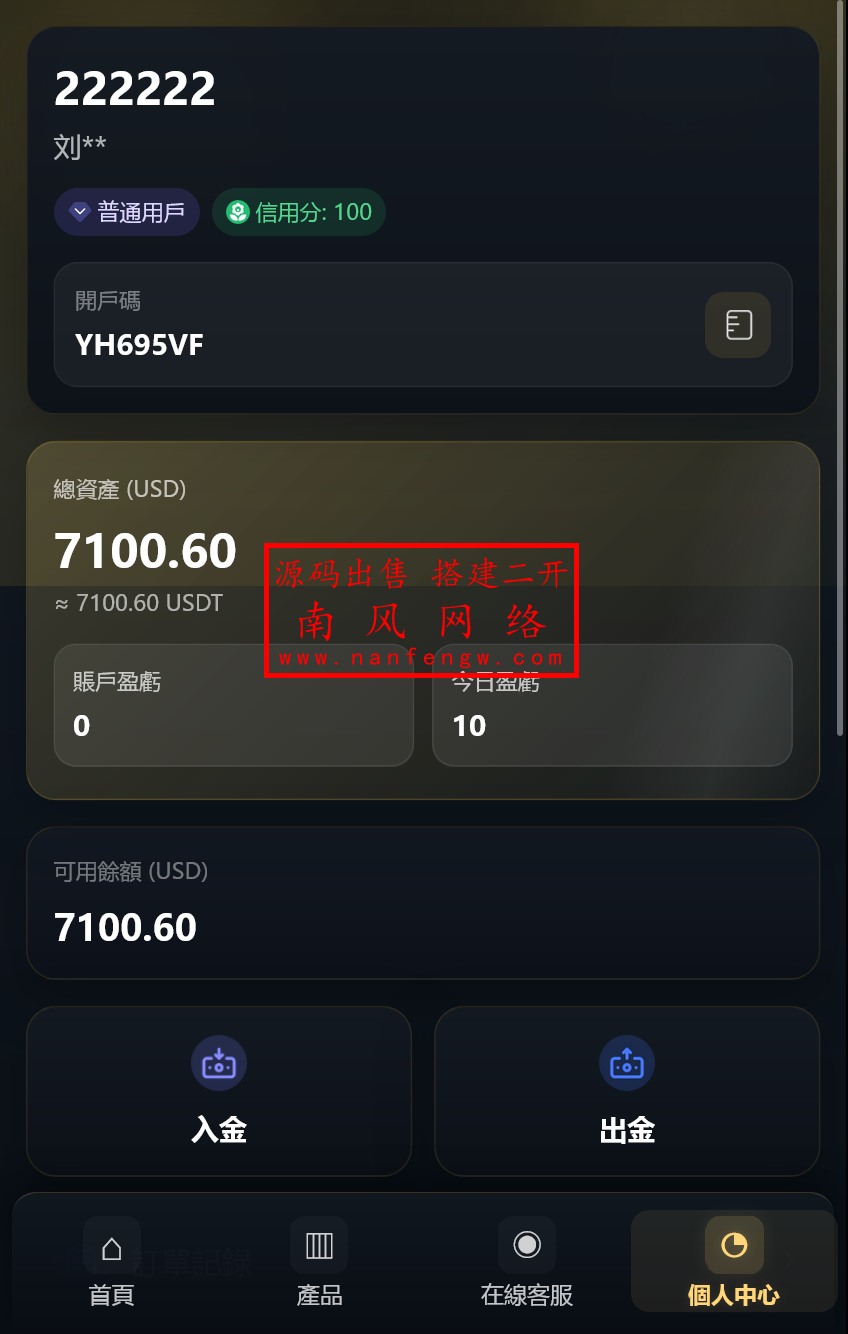Image resolution: width=848 pixels, height=1334 pixels.
Task: Click the 開戶碼 YH695VF field
Action: pos(423,325)
